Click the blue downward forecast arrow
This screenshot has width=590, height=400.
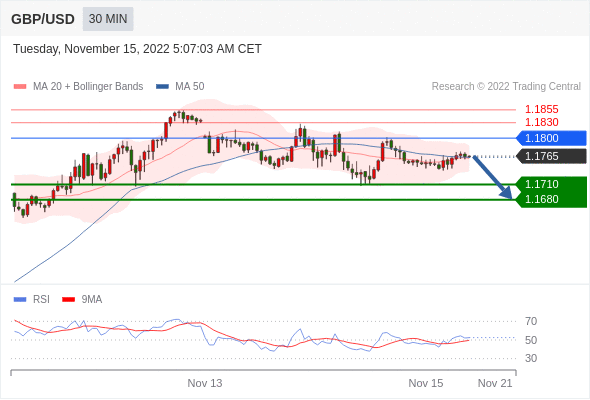493,177
